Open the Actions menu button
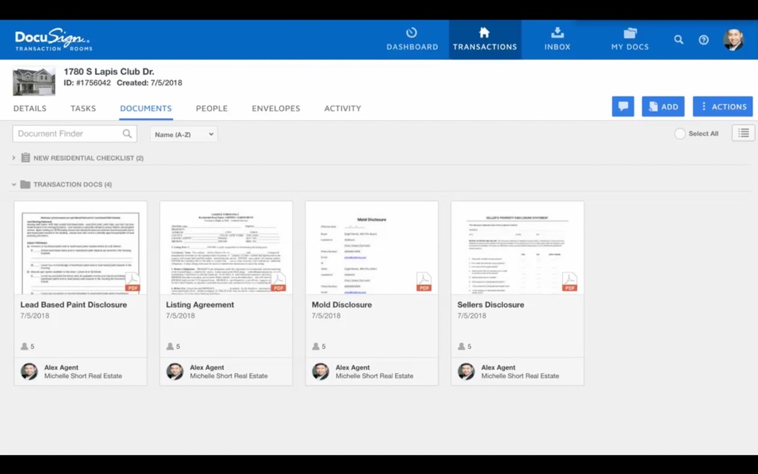Viewport: 758px width, 474px height. coord(722,106)
